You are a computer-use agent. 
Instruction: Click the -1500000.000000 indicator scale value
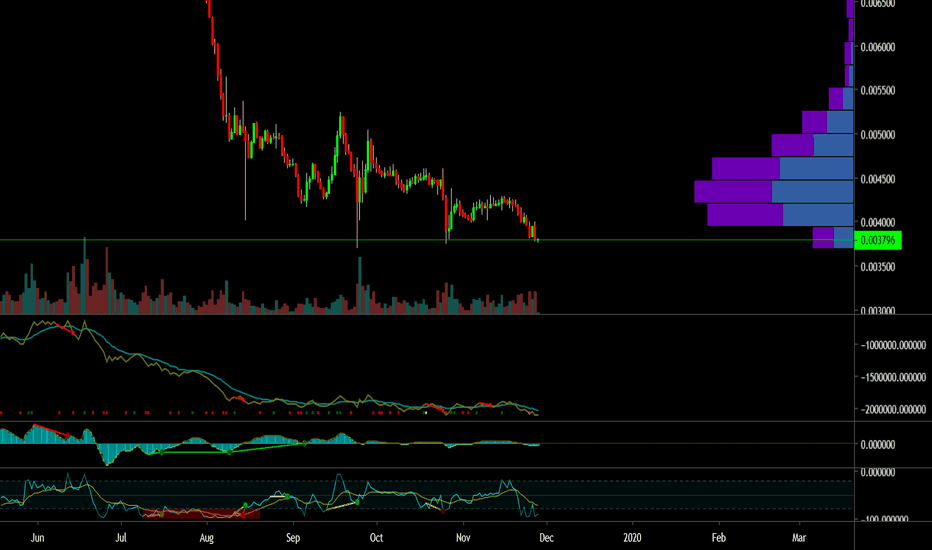[893, 377]
